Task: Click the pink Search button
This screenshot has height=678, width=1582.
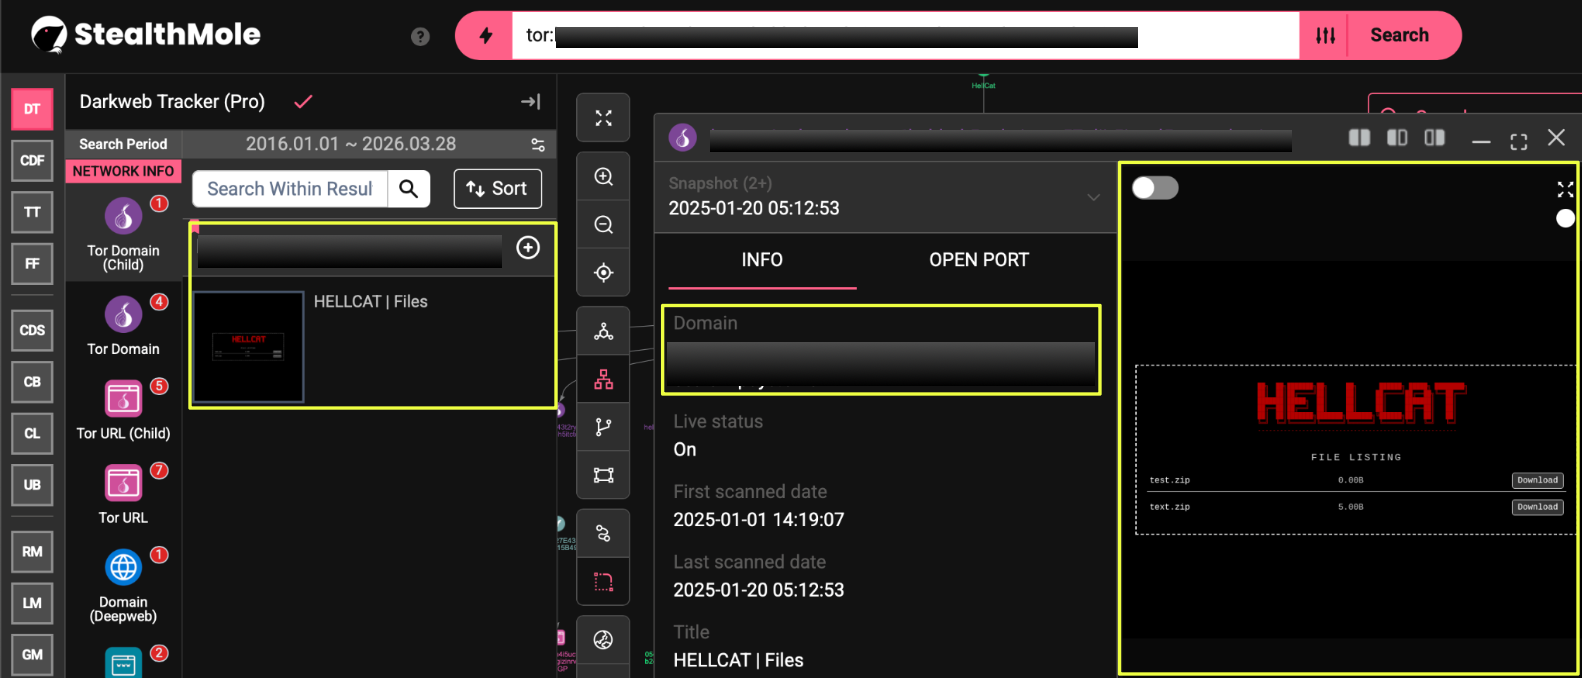Action: [1399, 36]
